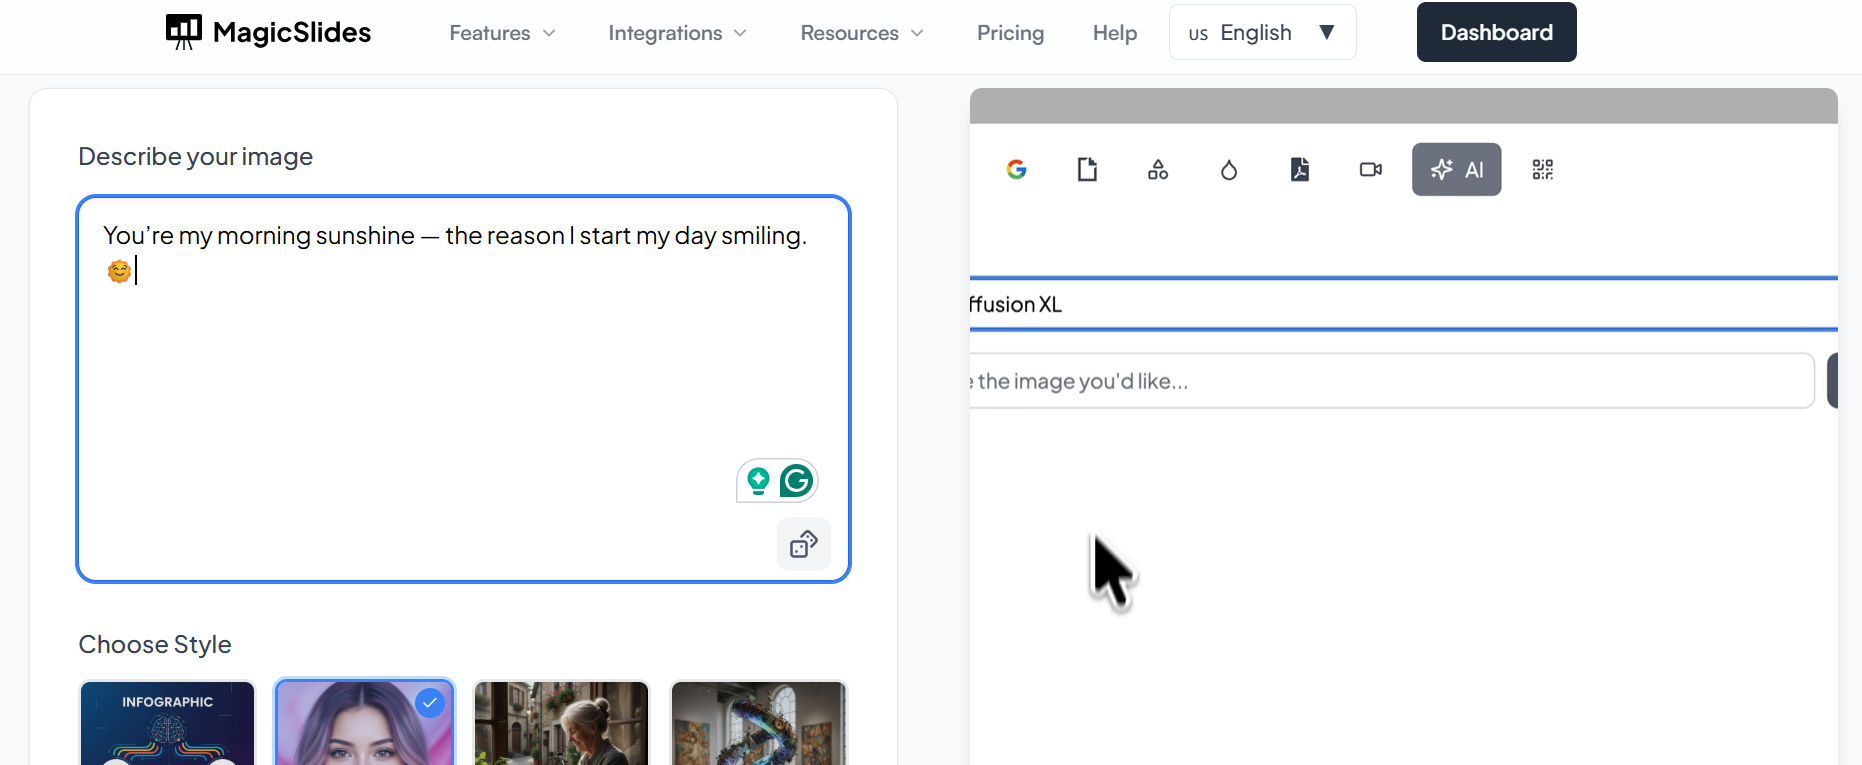The height and width of the screenshot is (765, 1862).
Task: Go to the Pricing page
Action: [x=1010, y=33]
